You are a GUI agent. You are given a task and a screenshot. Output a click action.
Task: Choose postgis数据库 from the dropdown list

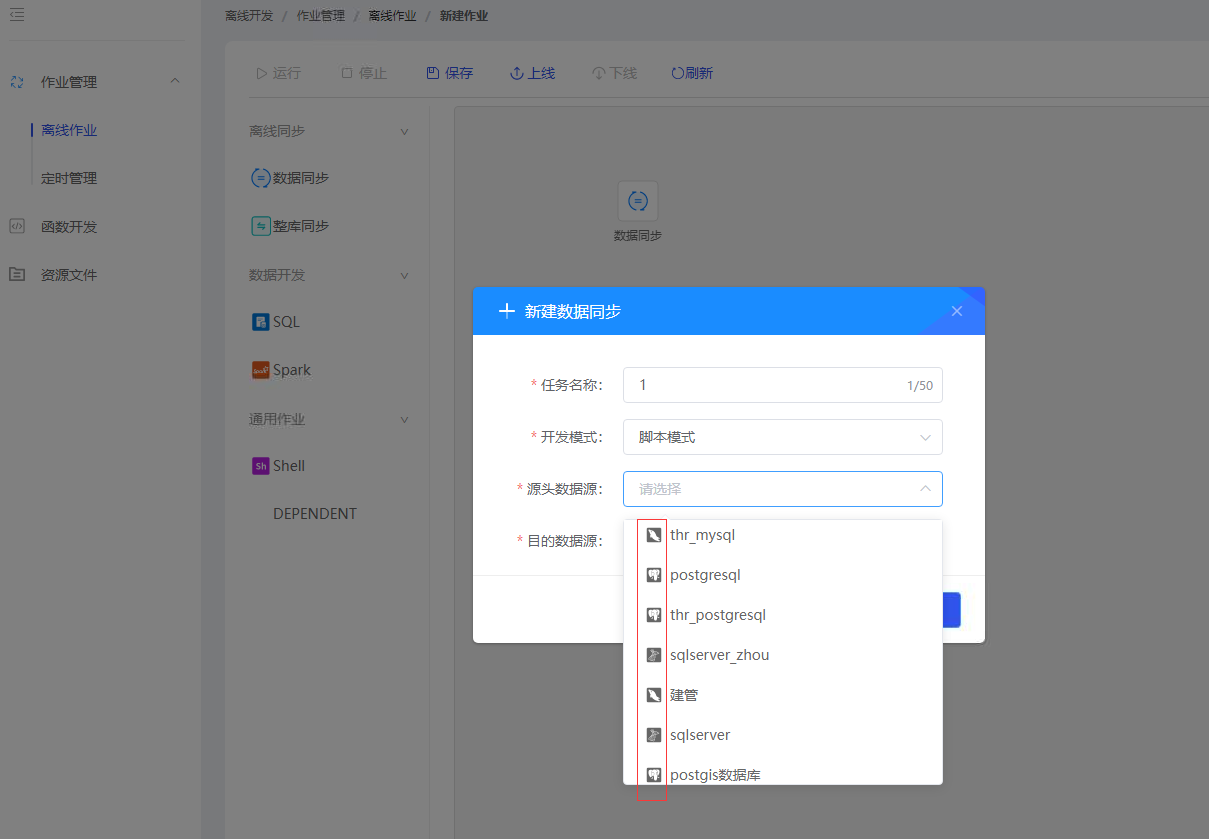pyautogui.click(x=715, y=774)
